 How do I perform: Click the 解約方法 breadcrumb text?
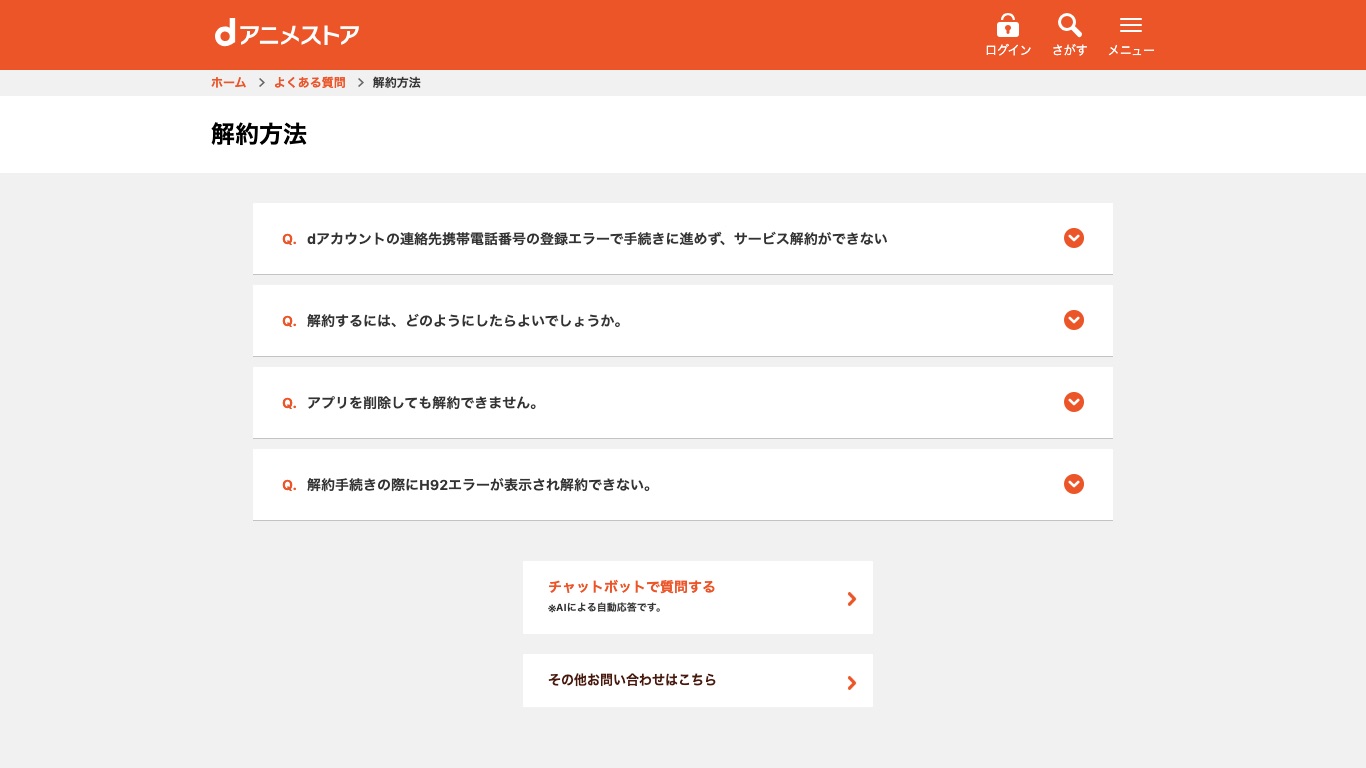(x=396, y=83)
